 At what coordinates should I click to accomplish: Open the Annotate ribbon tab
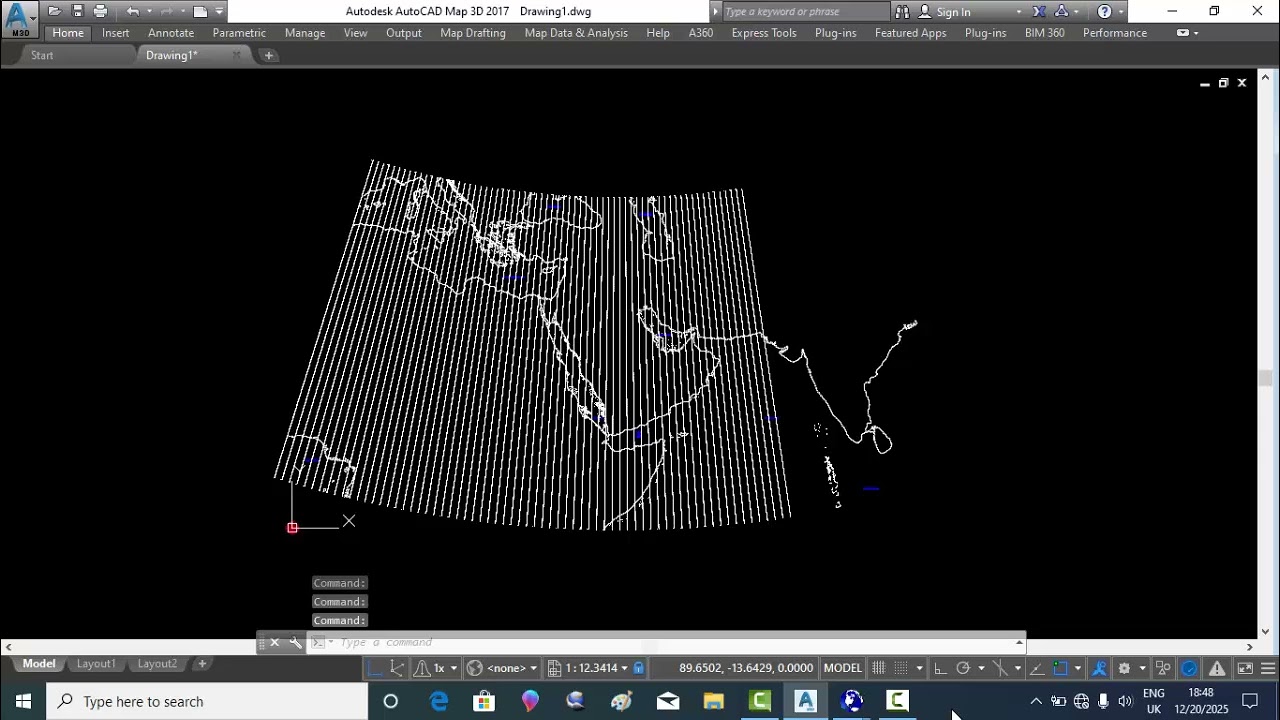(171, 33)
